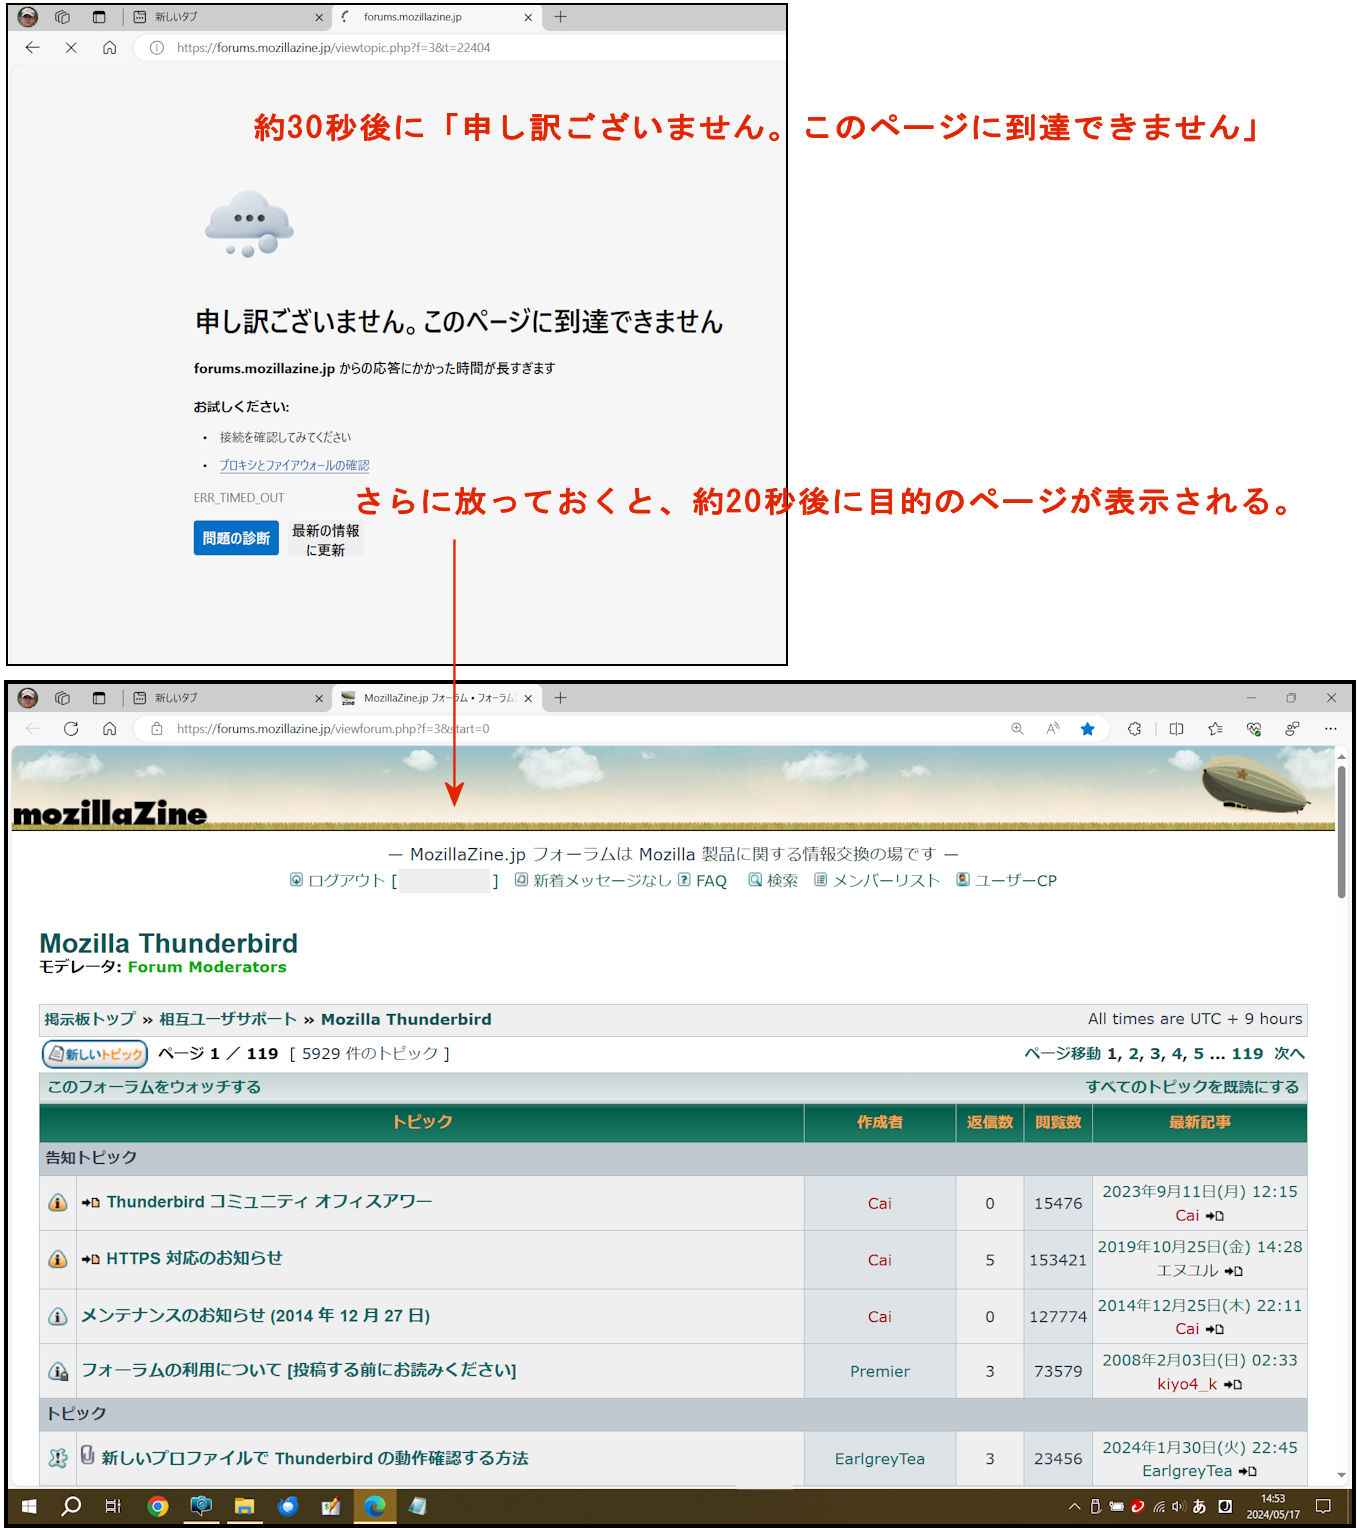Toggle the split screen icon in toolbar
Screen dimensions: 1360x1530
[x=1176, y=729]
